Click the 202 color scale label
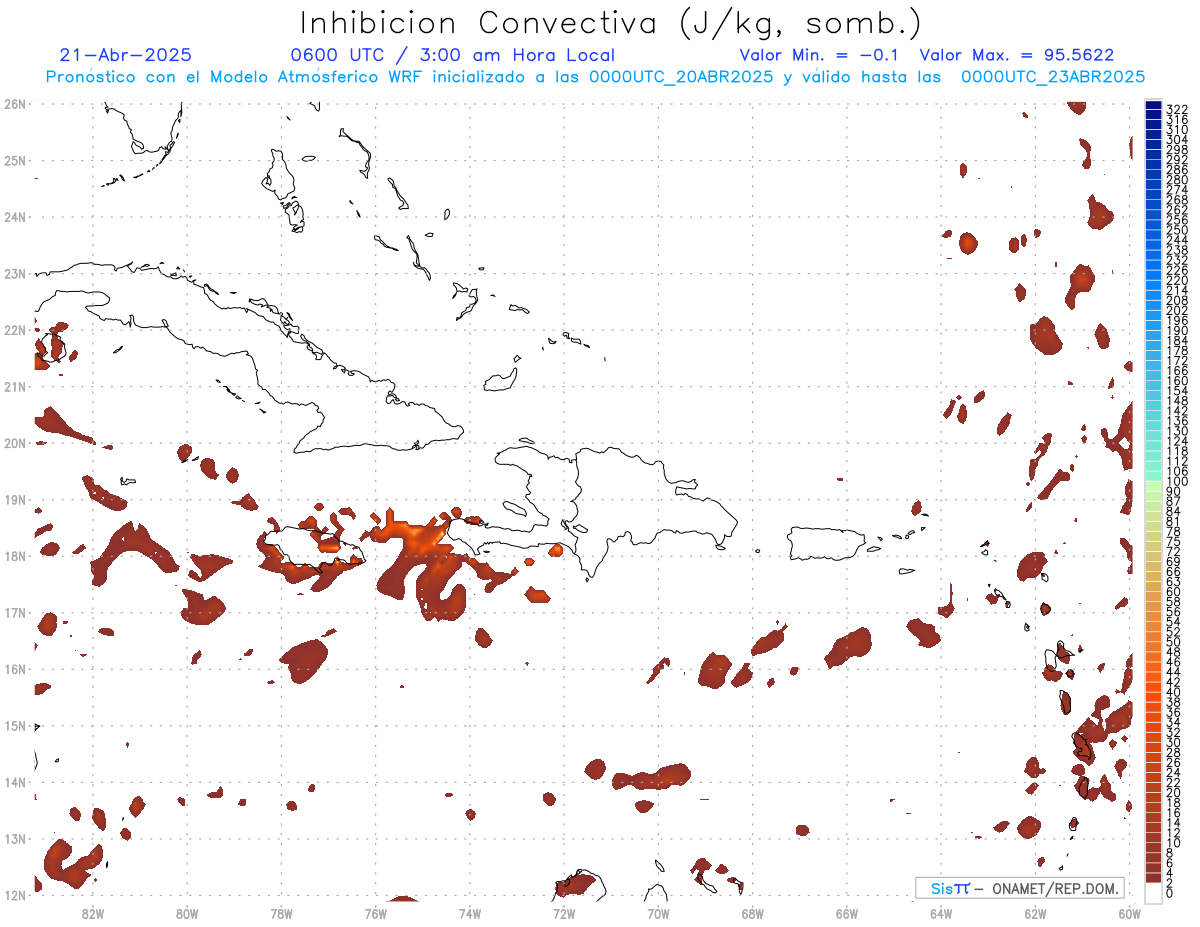1200x927 pixels. tap(1177, 310)
